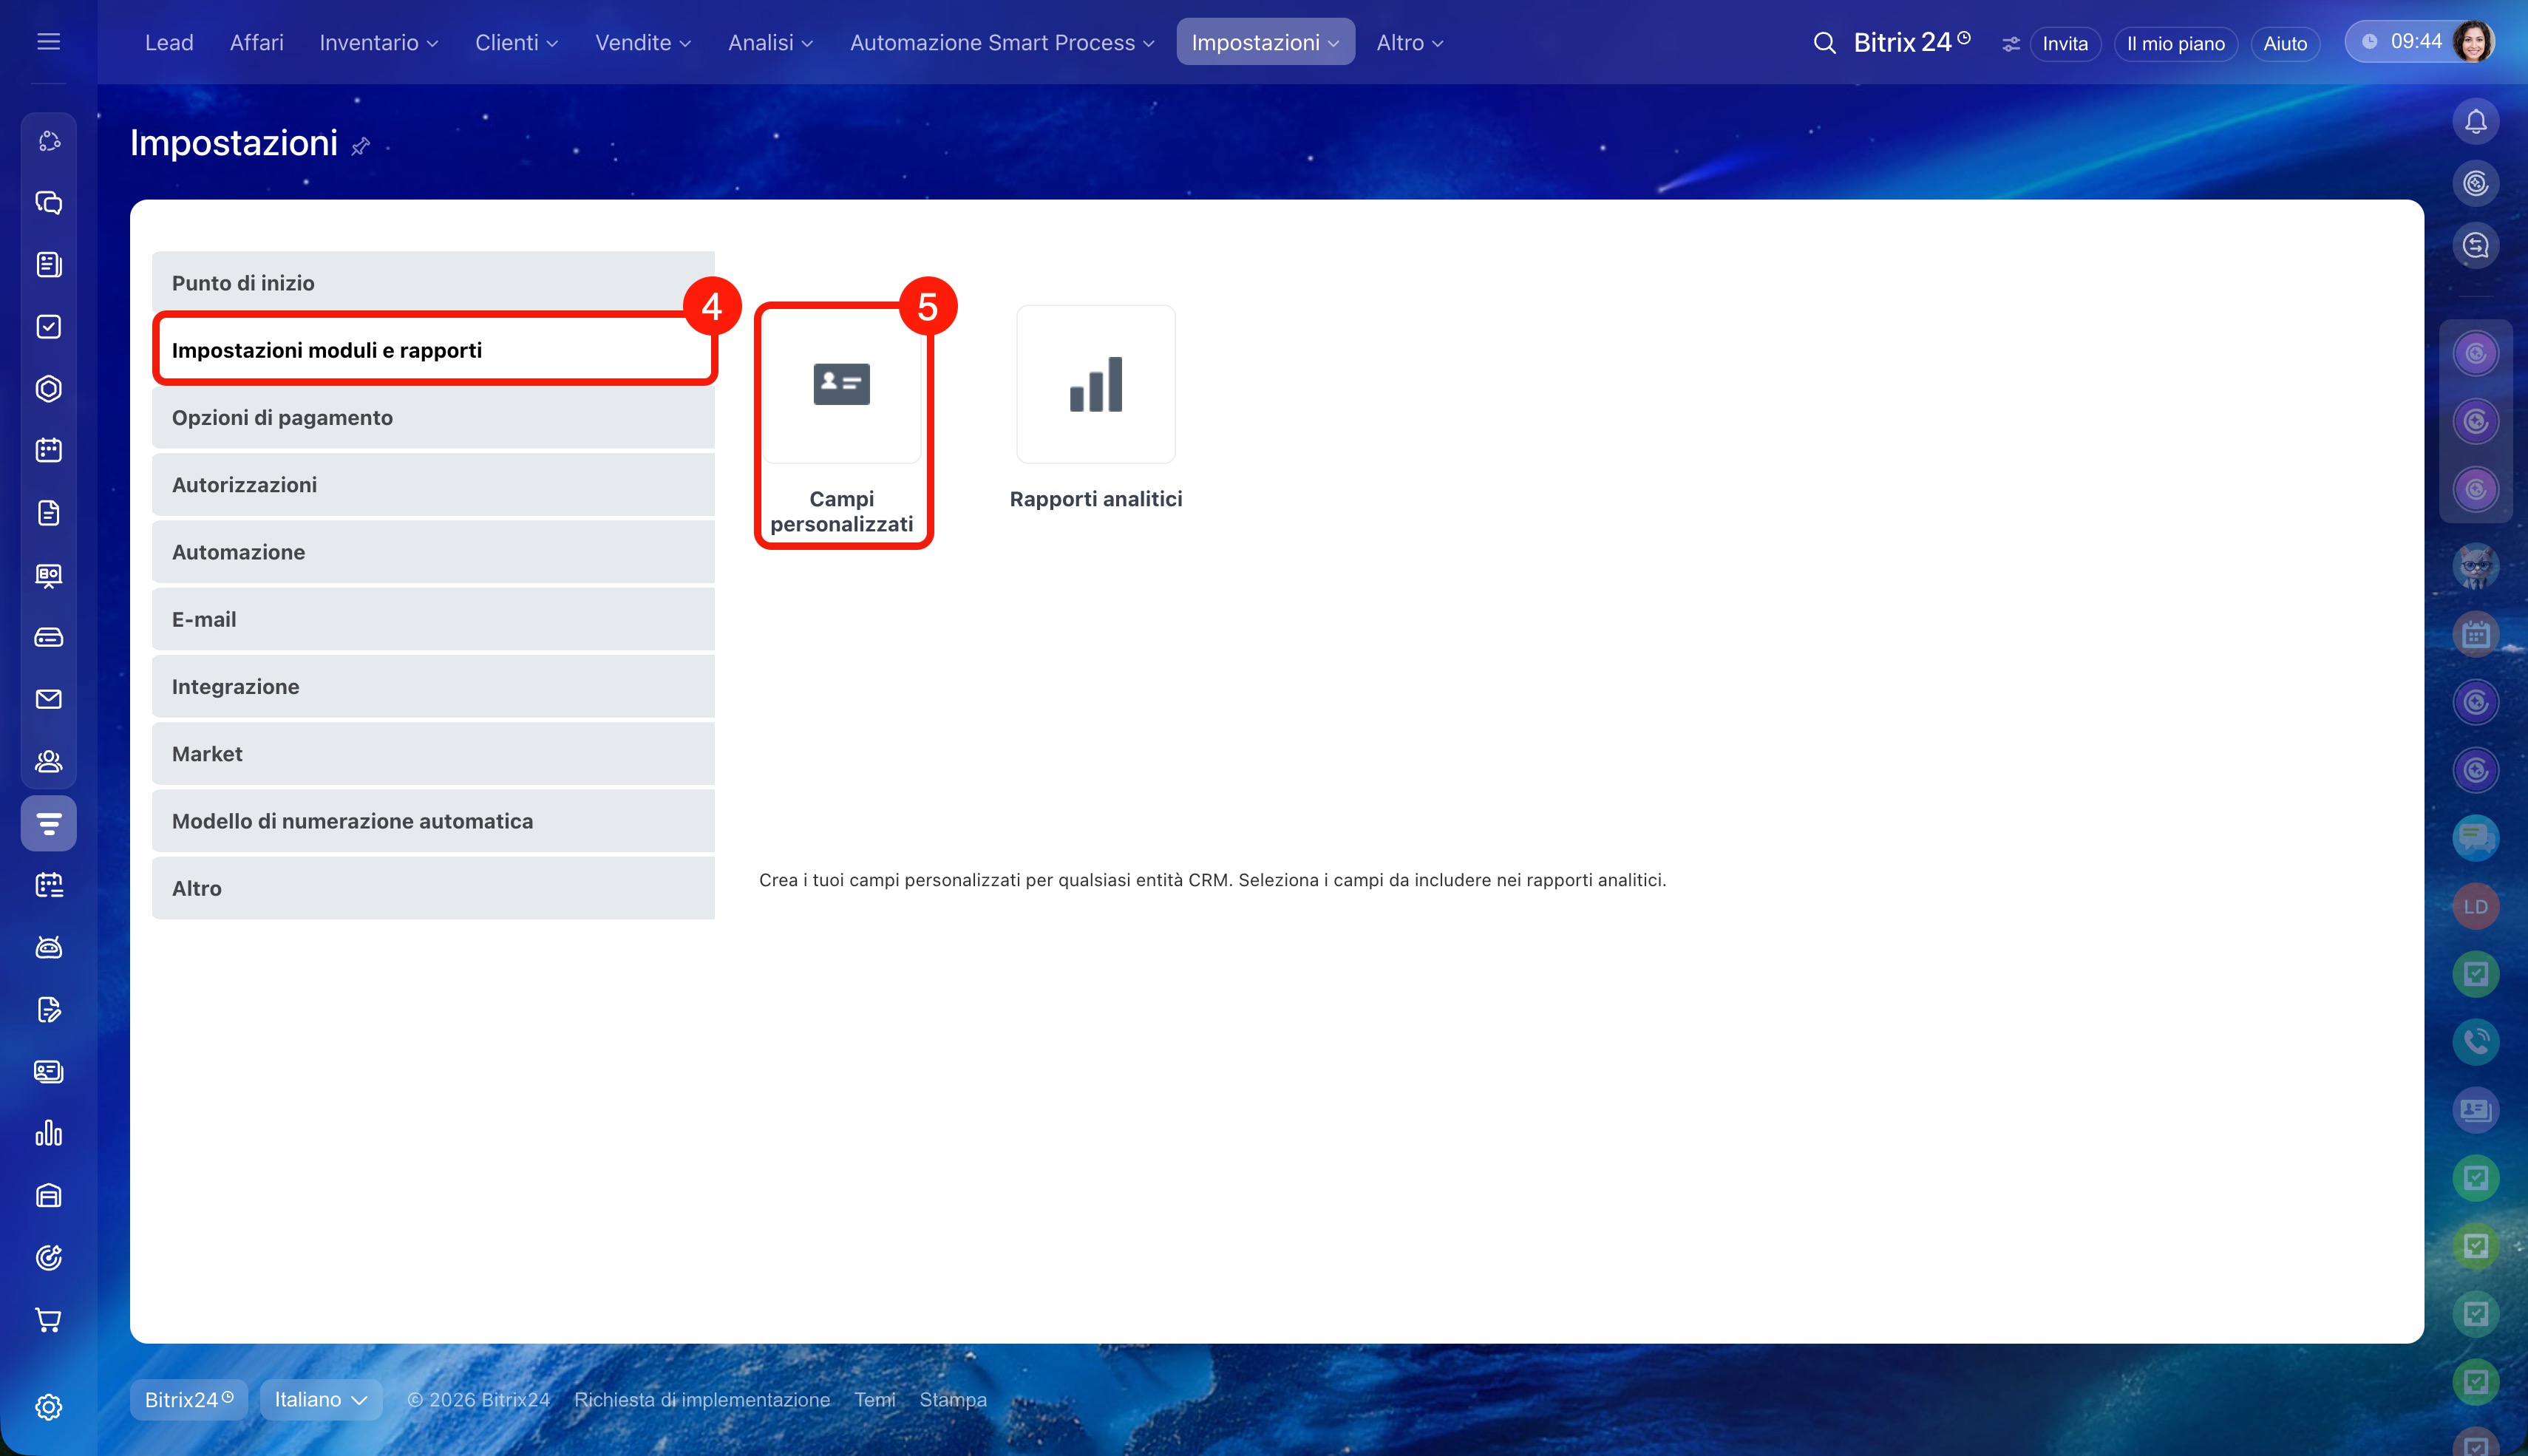Toggle the hamburger menu at top left

pyautogui.click(x=48, y=42)
